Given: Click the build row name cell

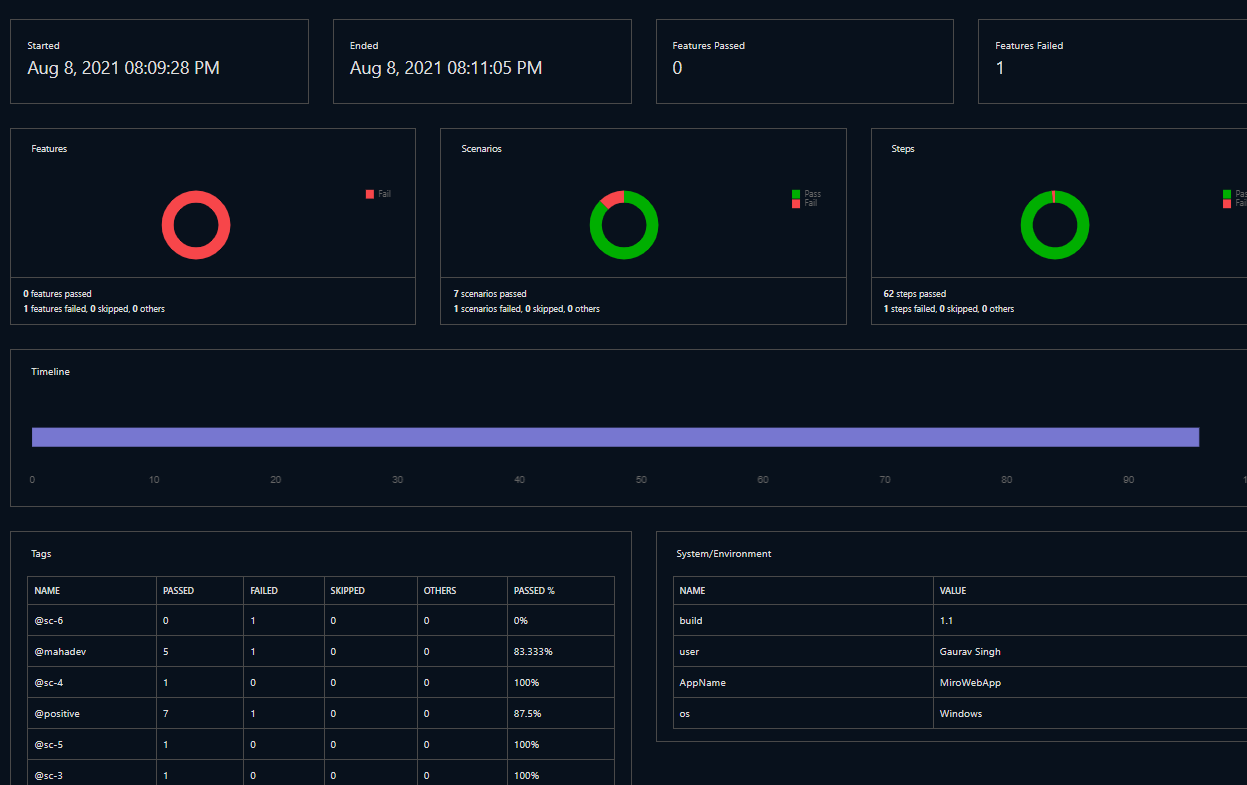Looking at the screenshot, I should (x=691, y=621).
